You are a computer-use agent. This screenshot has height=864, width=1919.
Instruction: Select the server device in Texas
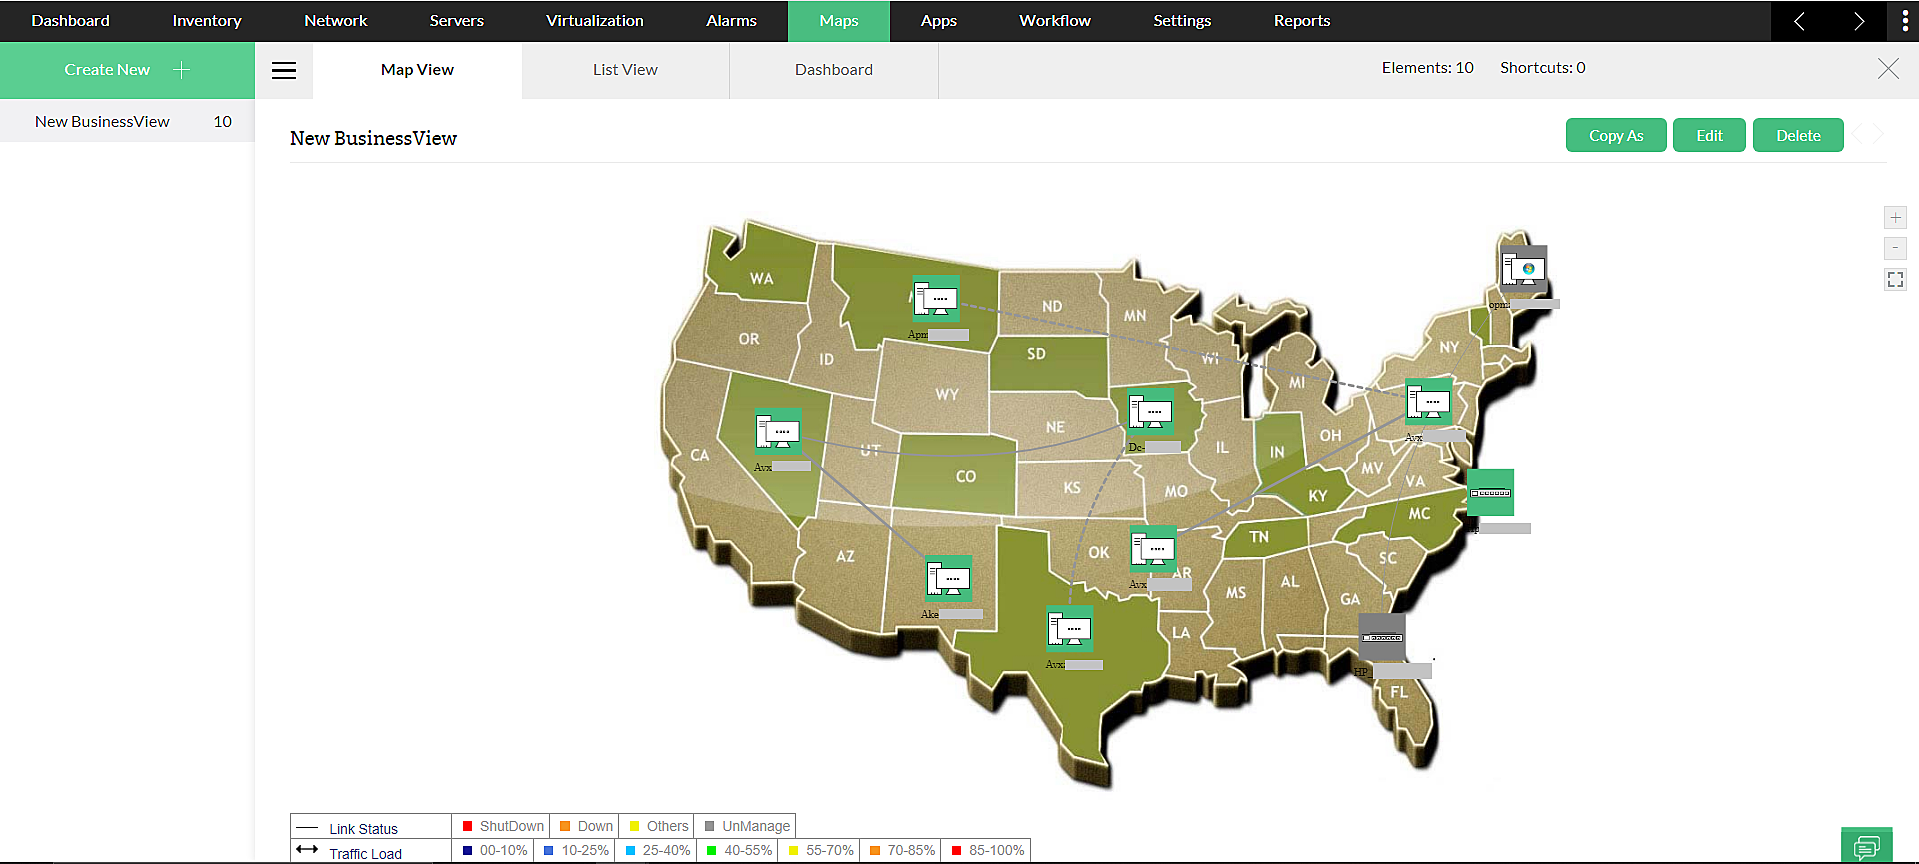[1069, 629]
